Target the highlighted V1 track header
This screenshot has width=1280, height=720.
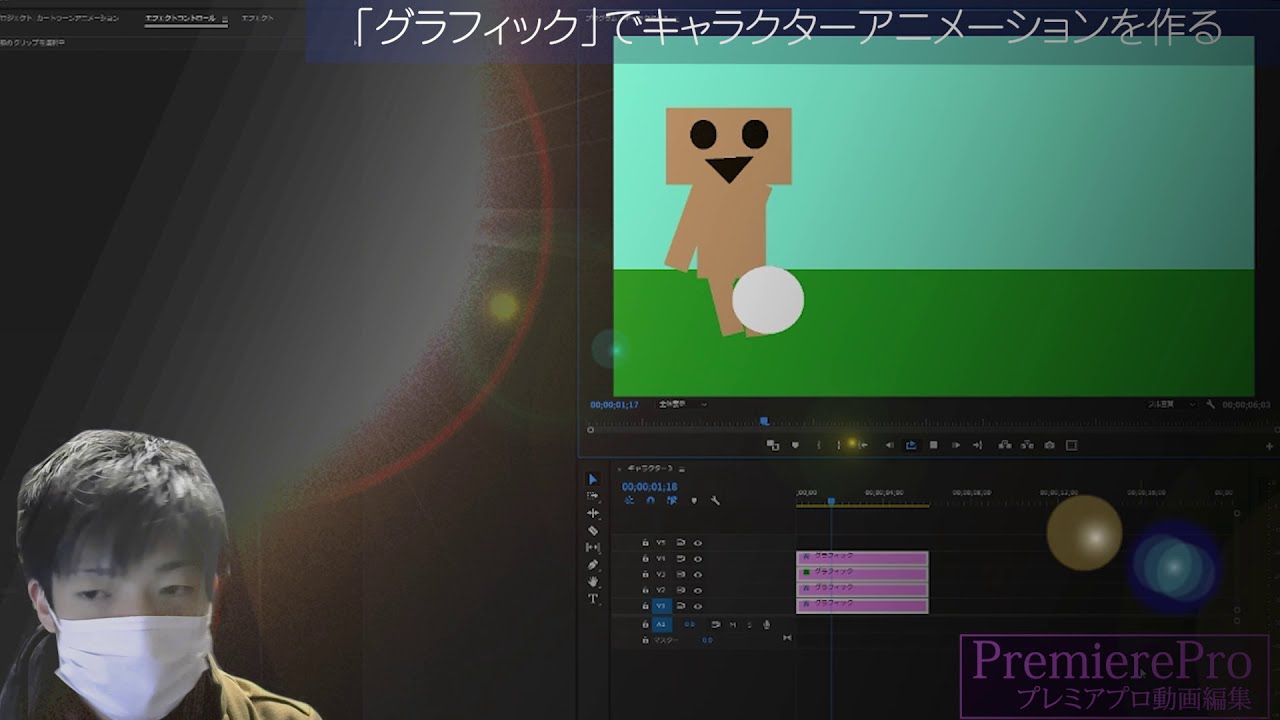point(661,606)
